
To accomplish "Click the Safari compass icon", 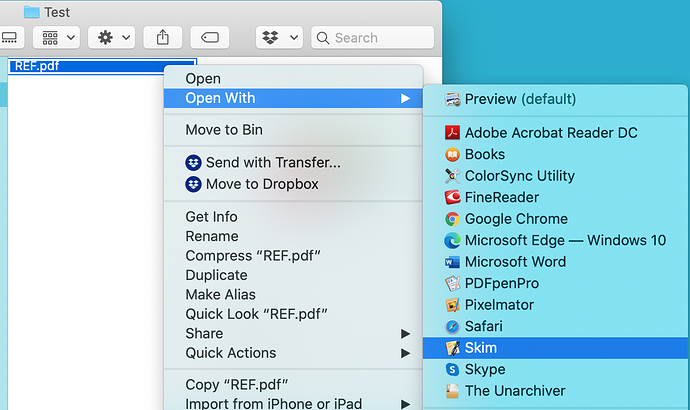I will [x=452, y=326].
